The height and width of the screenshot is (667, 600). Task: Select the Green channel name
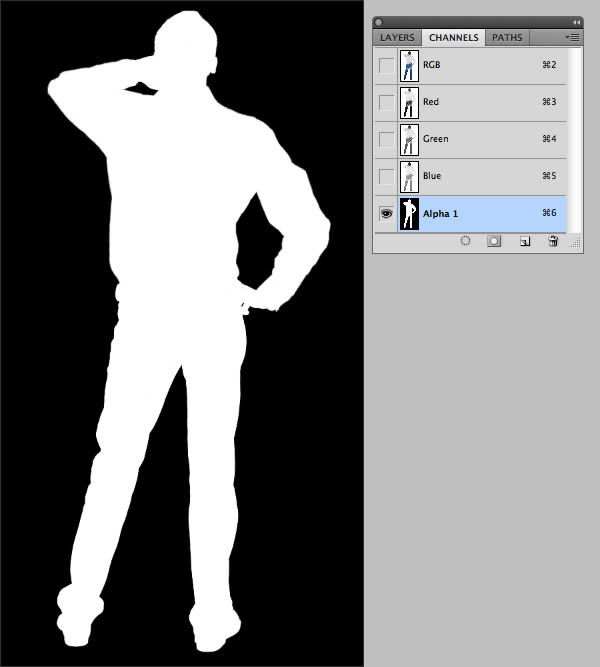pyautogui.click(x=435, y=139)
